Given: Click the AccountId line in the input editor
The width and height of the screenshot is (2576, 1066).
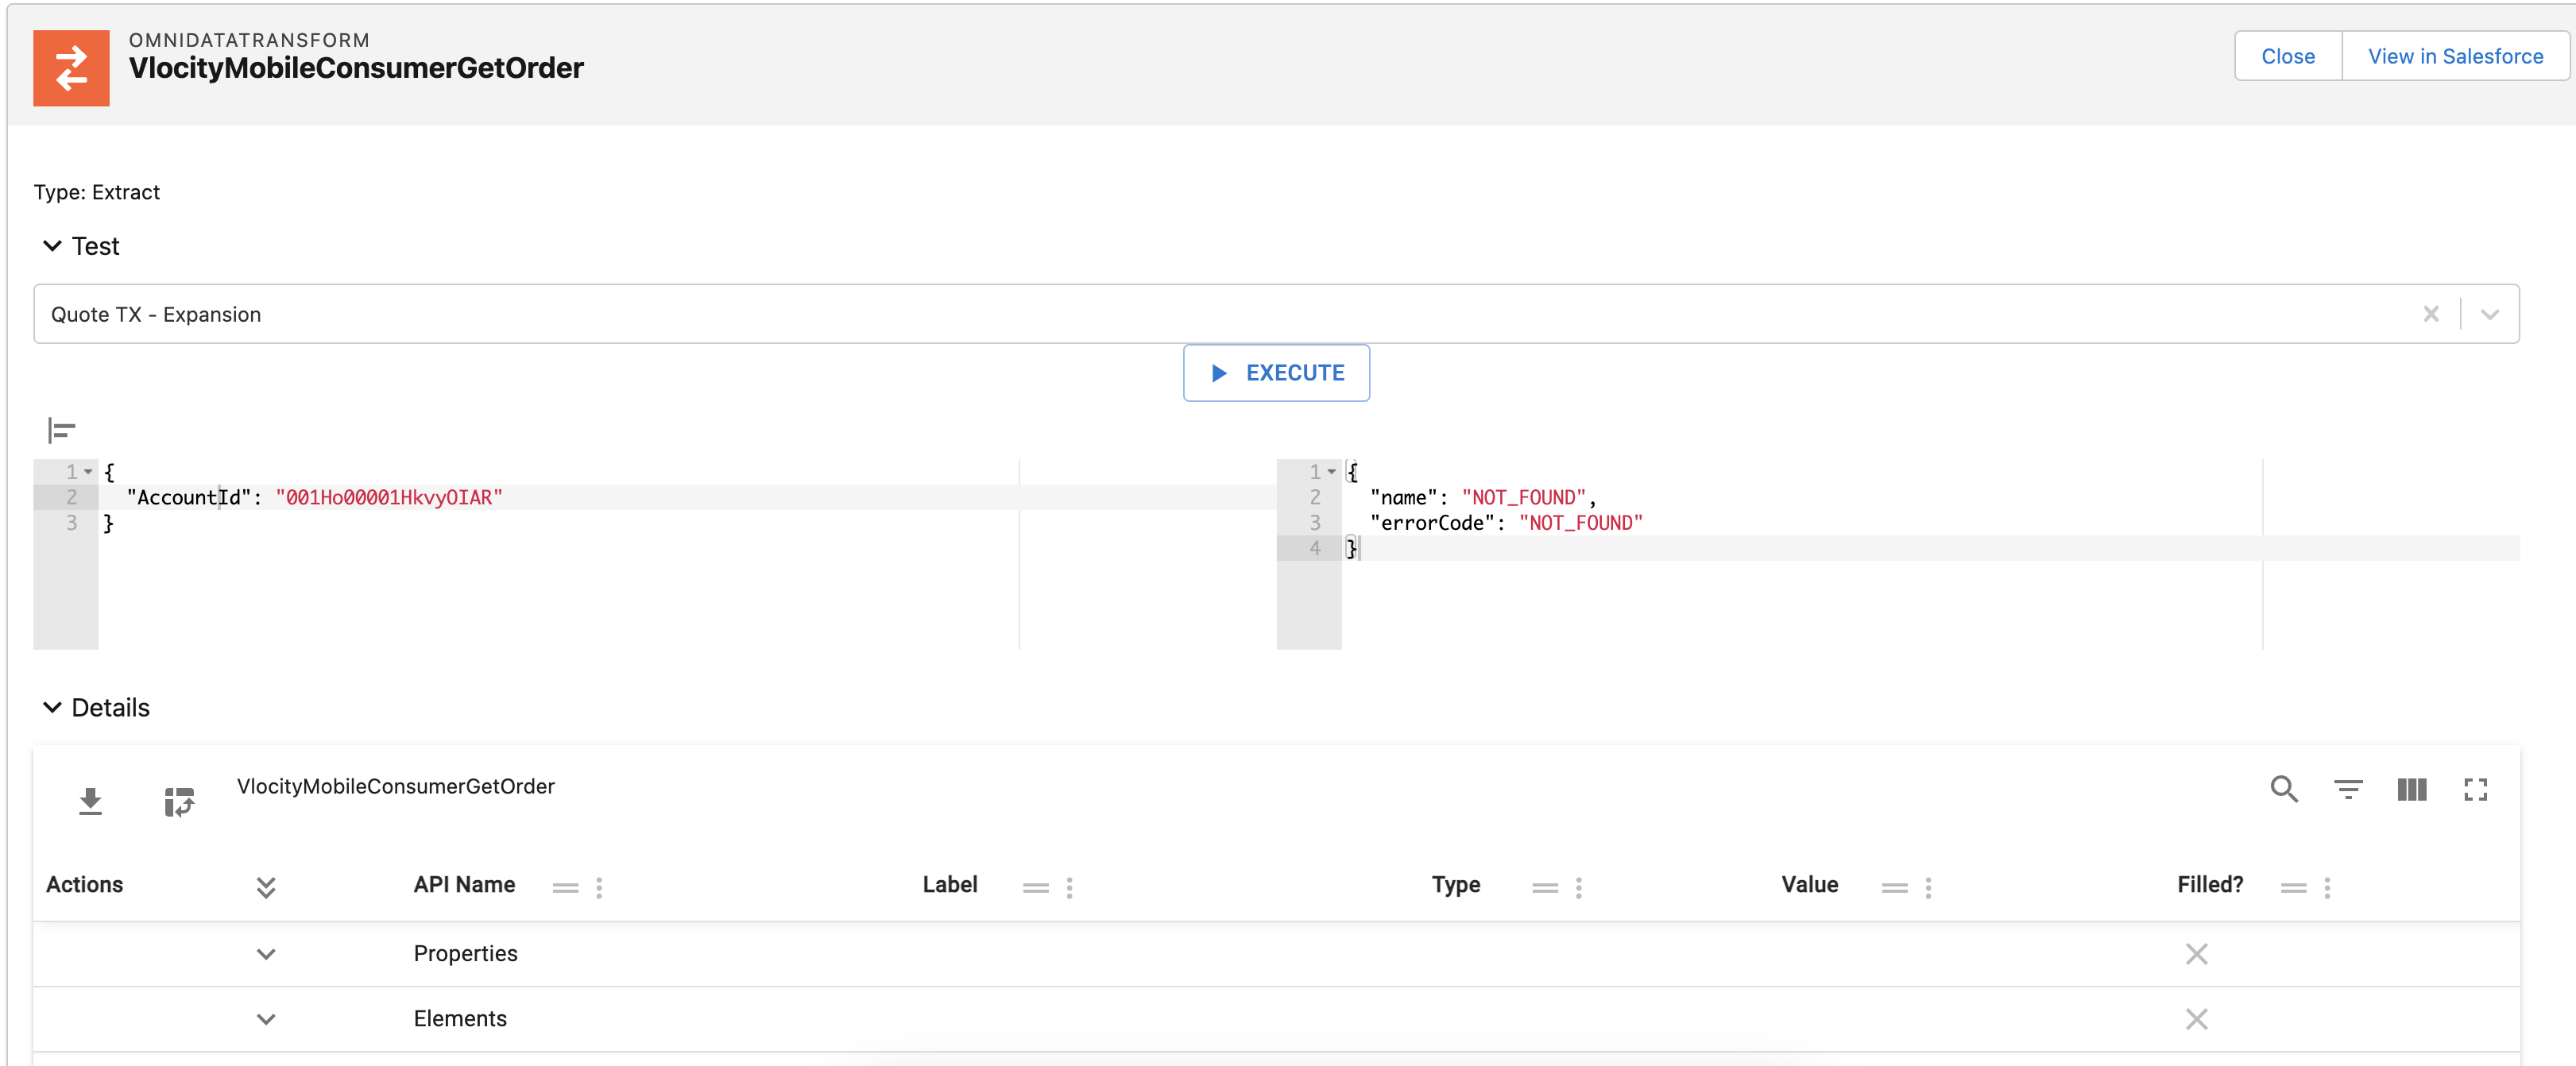Looking at the screenshot, I should 314,497.
